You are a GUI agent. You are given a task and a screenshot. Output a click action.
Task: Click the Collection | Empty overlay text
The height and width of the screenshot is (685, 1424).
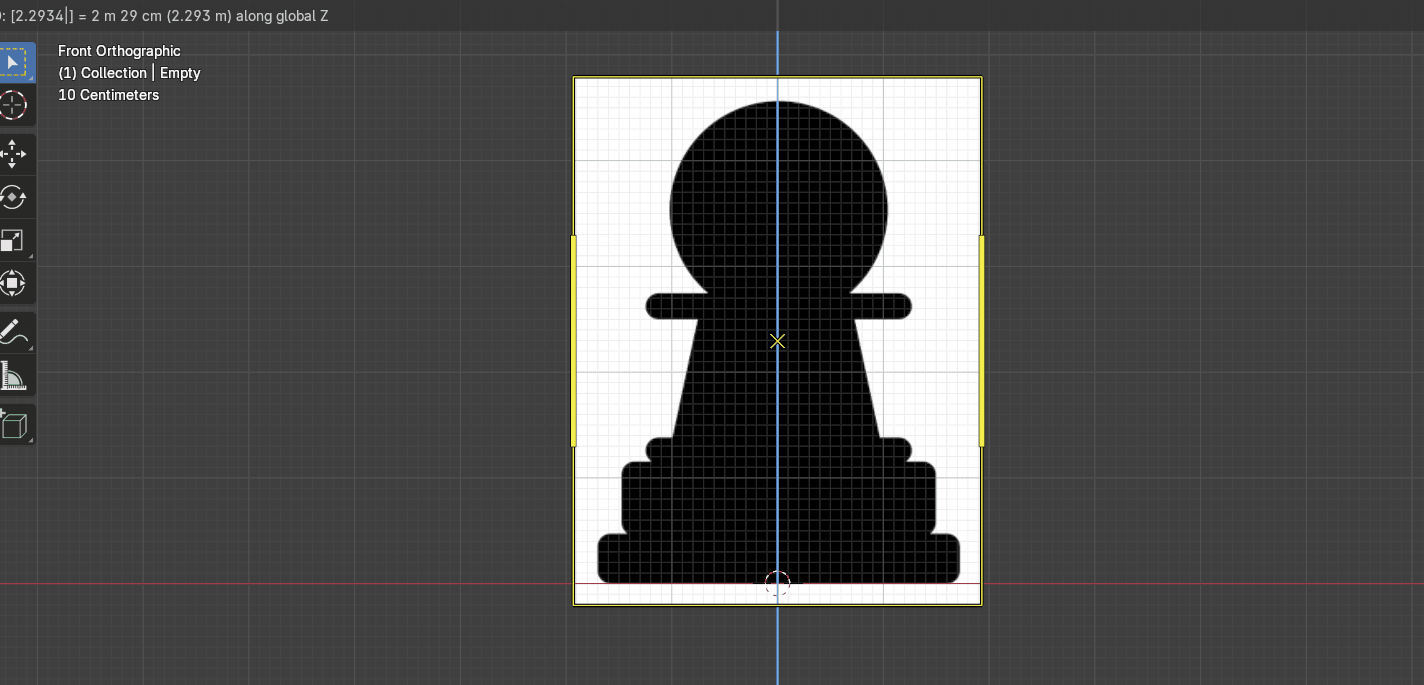(x=129, y=73)
